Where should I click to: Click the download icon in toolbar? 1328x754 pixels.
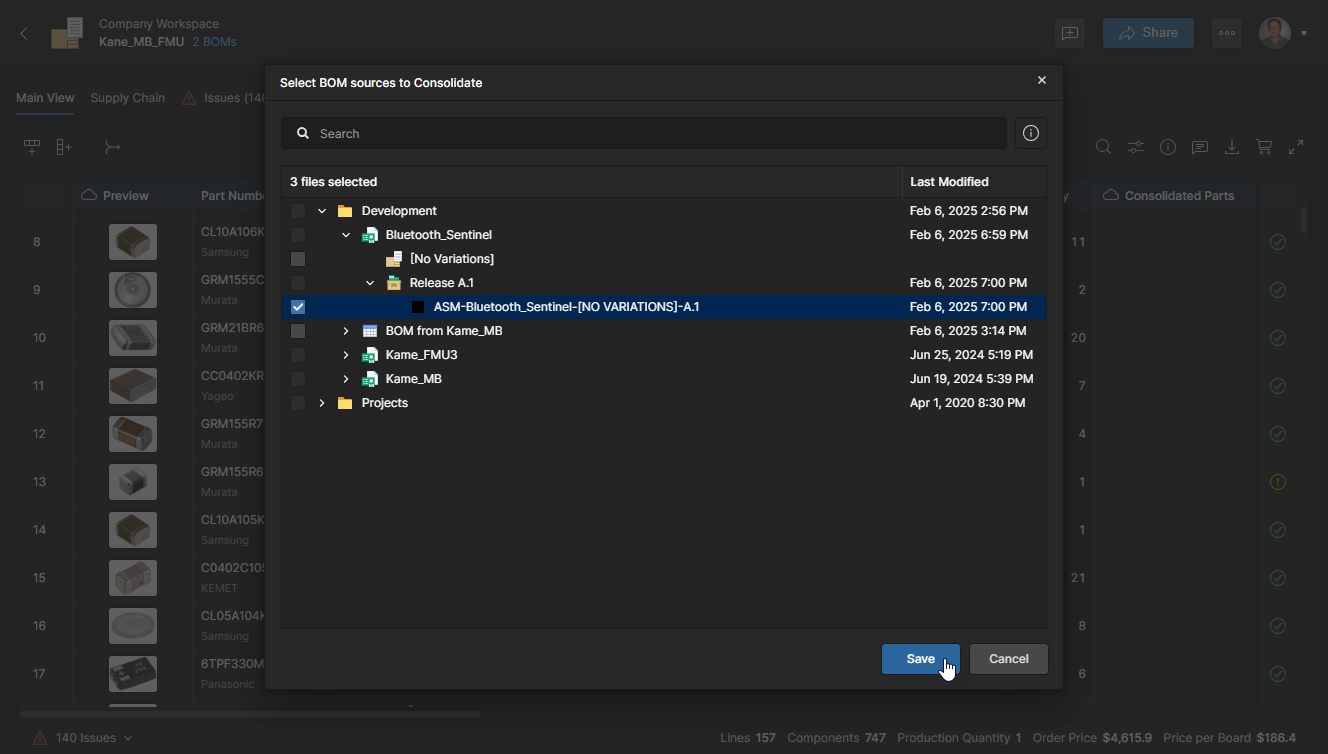coord(1232,147)
